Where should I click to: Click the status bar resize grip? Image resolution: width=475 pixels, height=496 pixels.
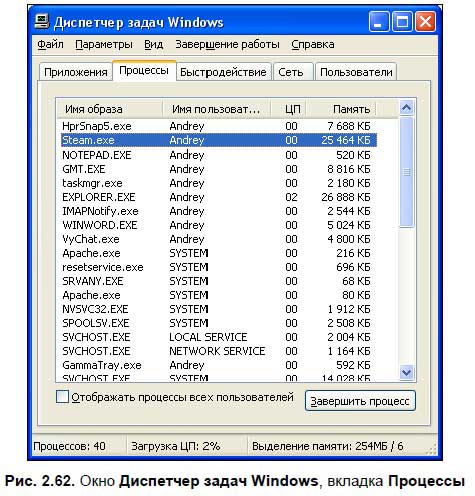point(432,449)
